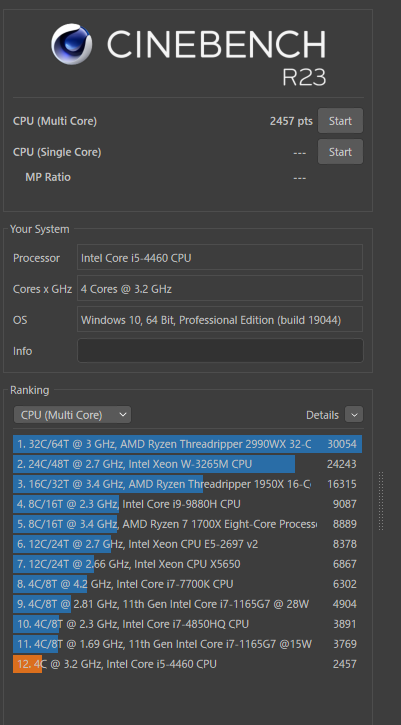Select orange ranking row Intel Core i5-4460
The image size is (401, 725).
pyautogui.click(x=187, y=664)
